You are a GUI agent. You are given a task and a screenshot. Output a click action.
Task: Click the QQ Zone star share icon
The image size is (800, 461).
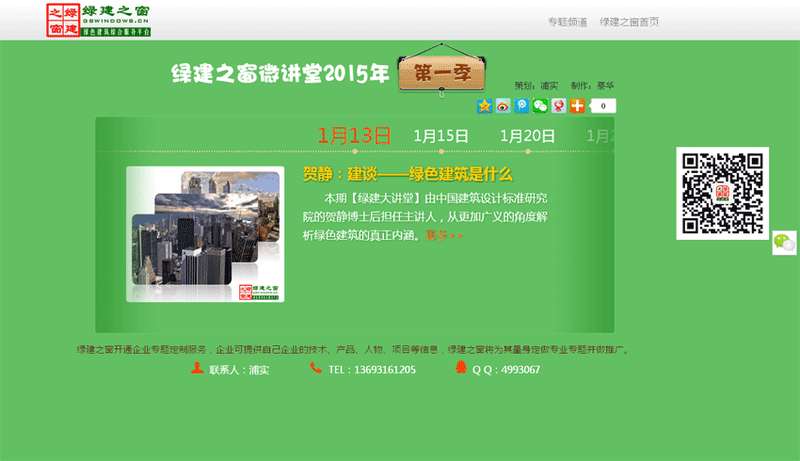point(485,106)
